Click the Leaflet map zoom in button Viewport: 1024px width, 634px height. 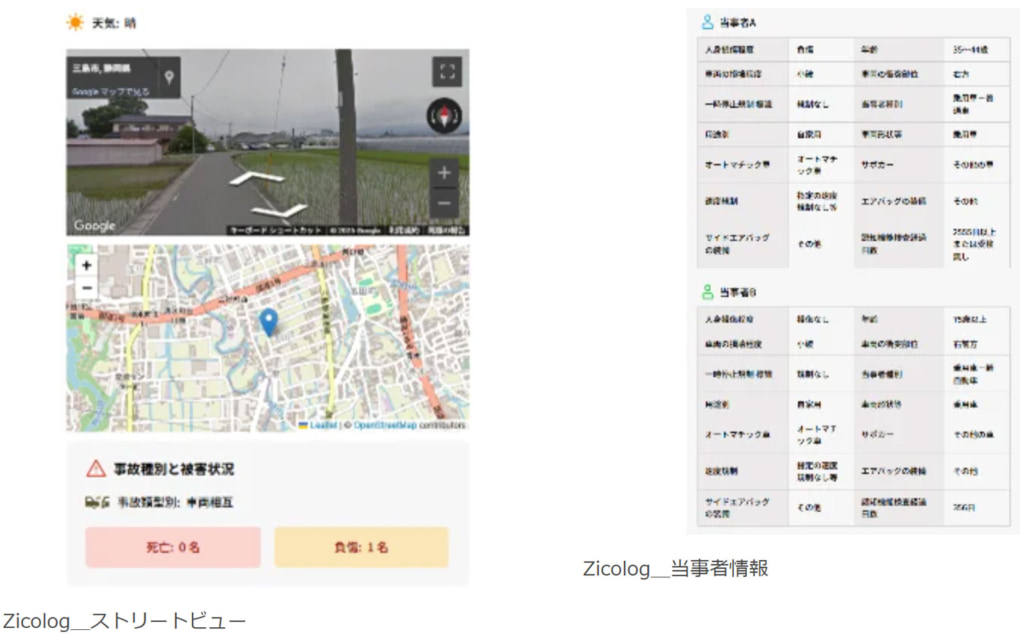[87, 266]
